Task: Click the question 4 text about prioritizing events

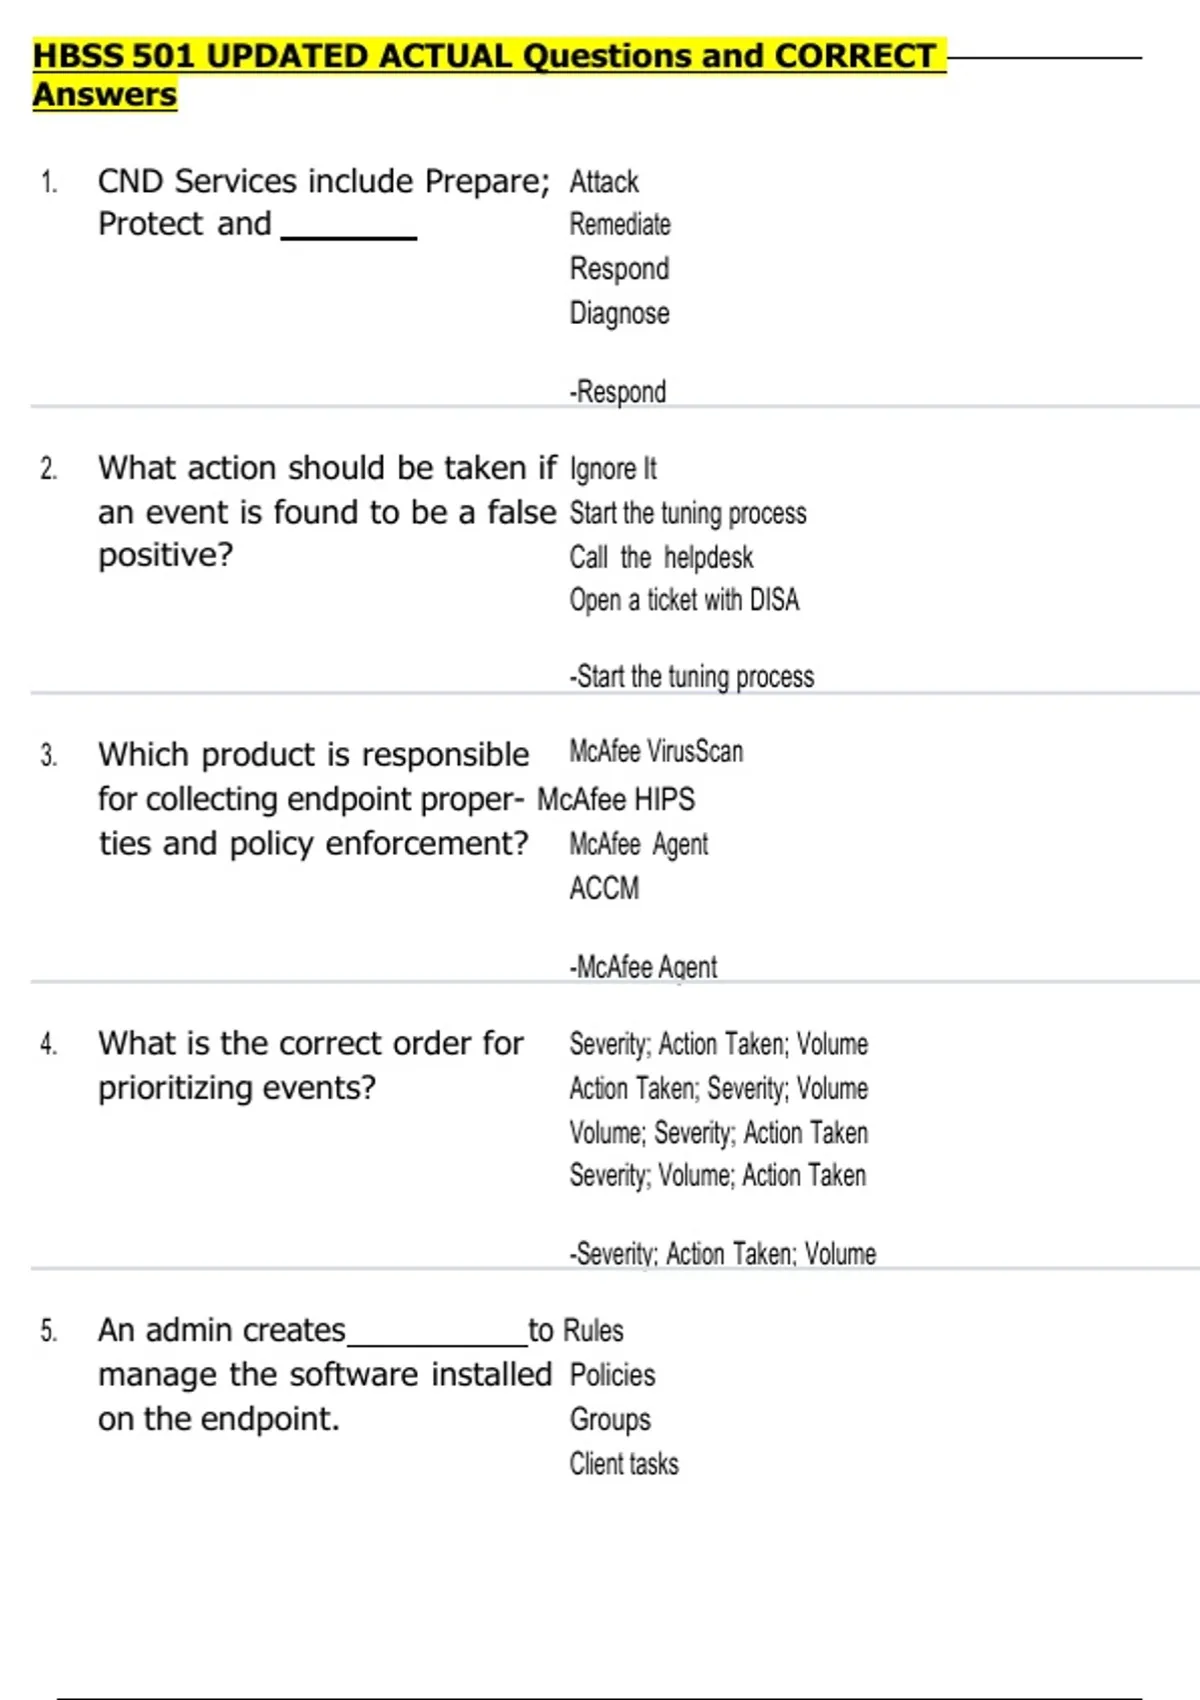Action: [310, 1065]
